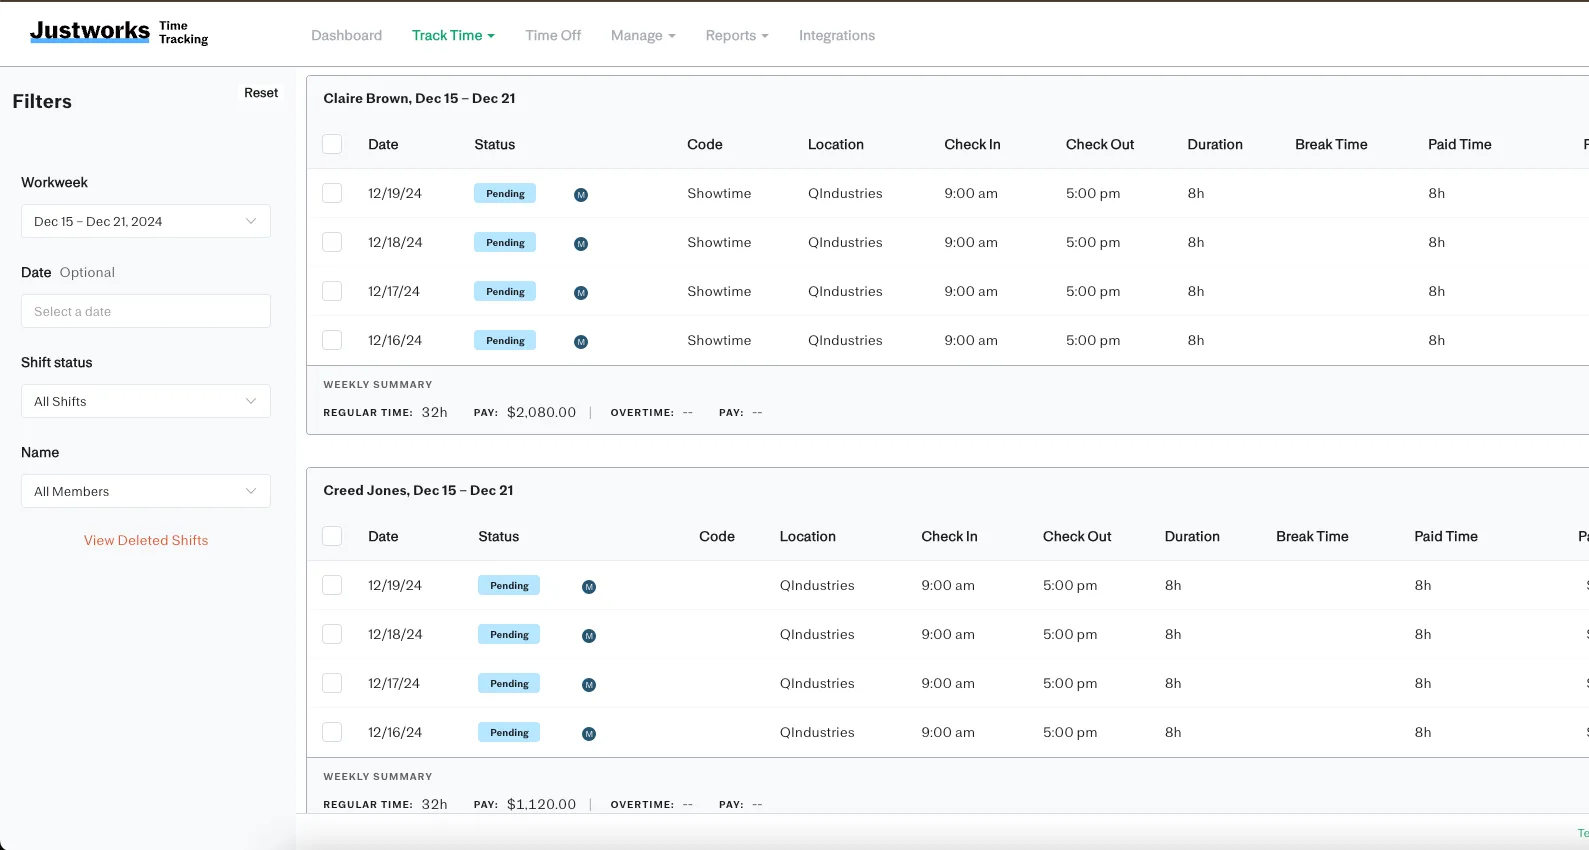
Task: Click the Claire Brown, Dec 15 – Dec 21 heading
Action: point(419,98)
